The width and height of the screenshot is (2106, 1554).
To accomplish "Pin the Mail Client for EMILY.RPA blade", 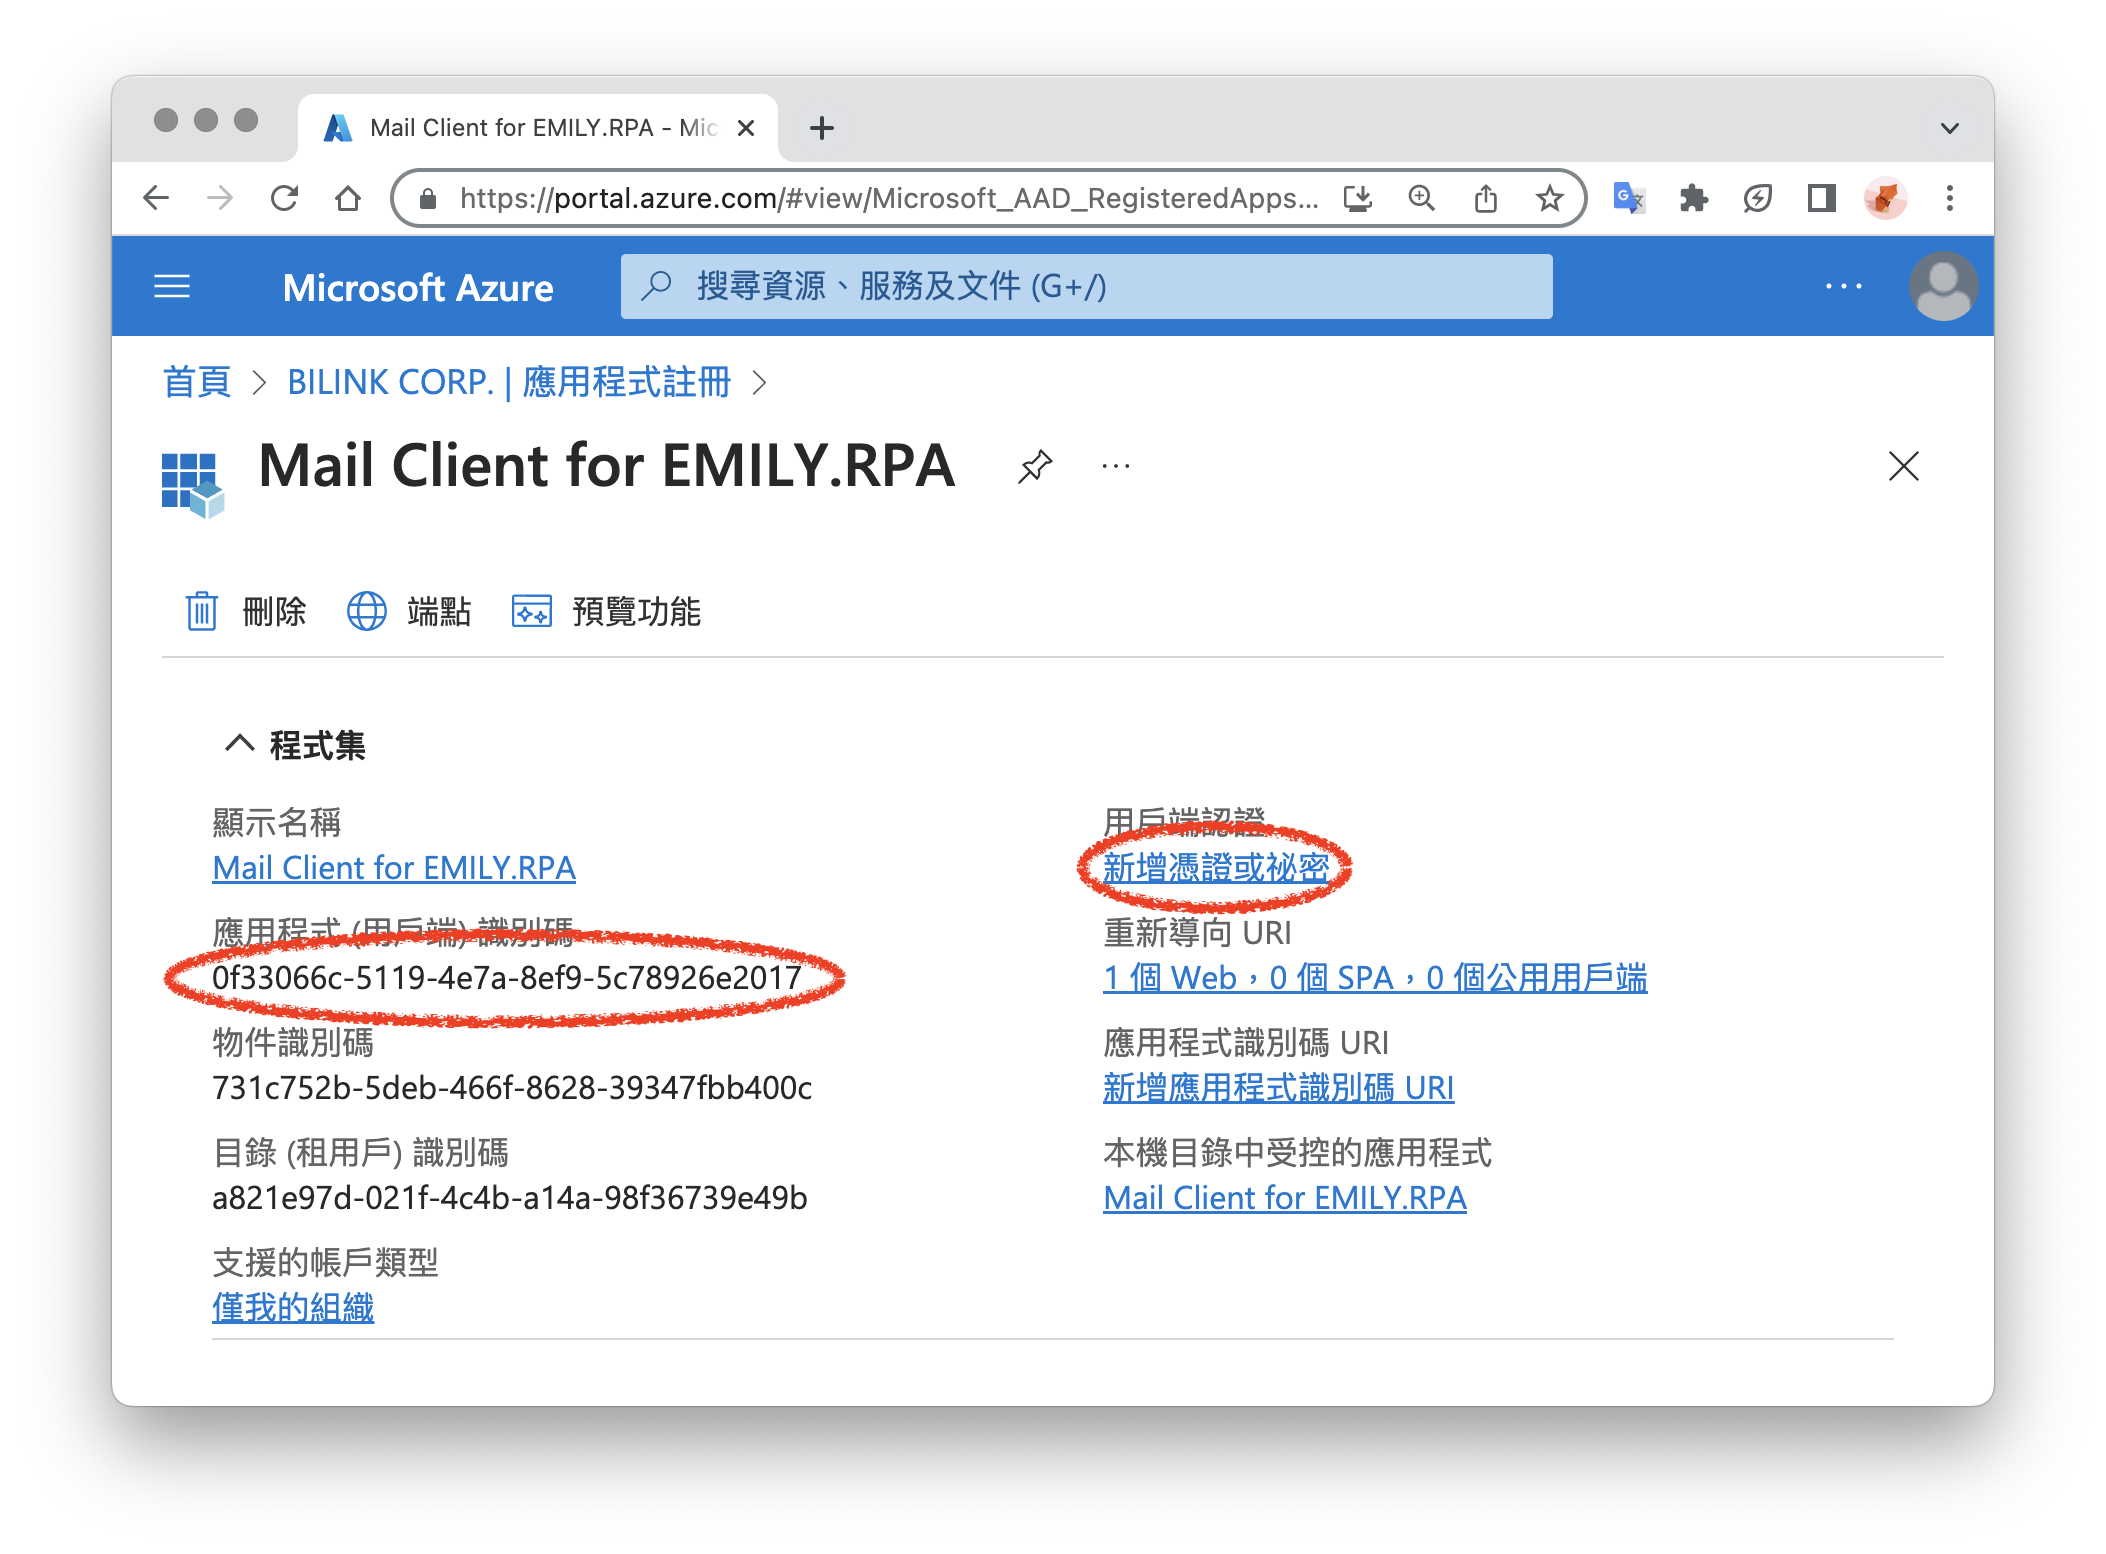I will pos(1035,466).
